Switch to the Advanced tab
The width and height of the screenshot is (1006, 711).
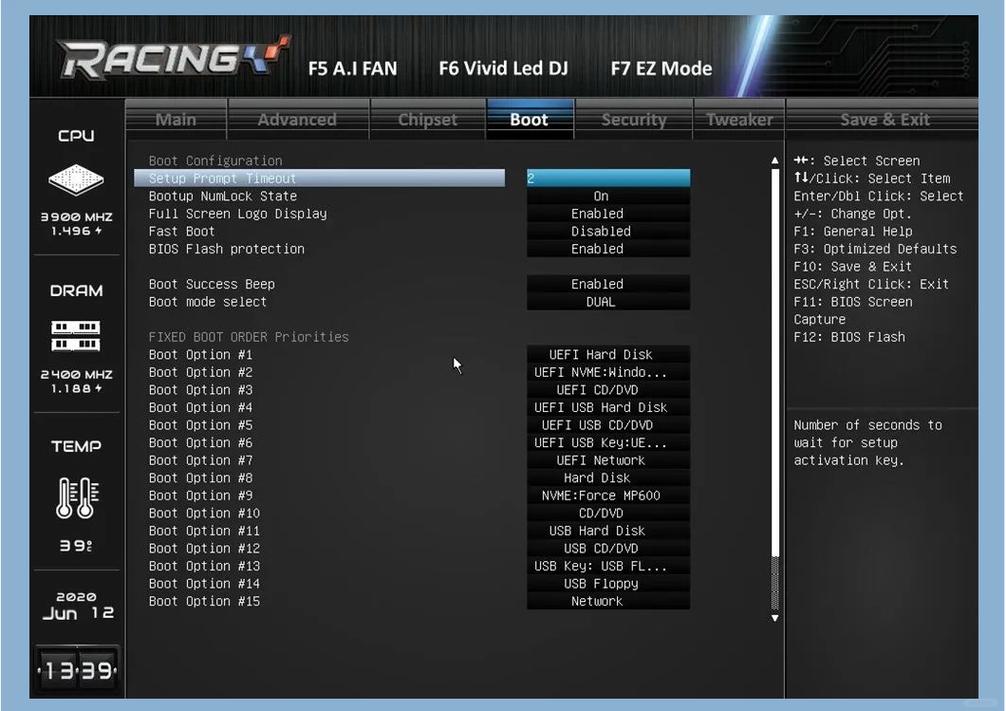pos(297,120)
